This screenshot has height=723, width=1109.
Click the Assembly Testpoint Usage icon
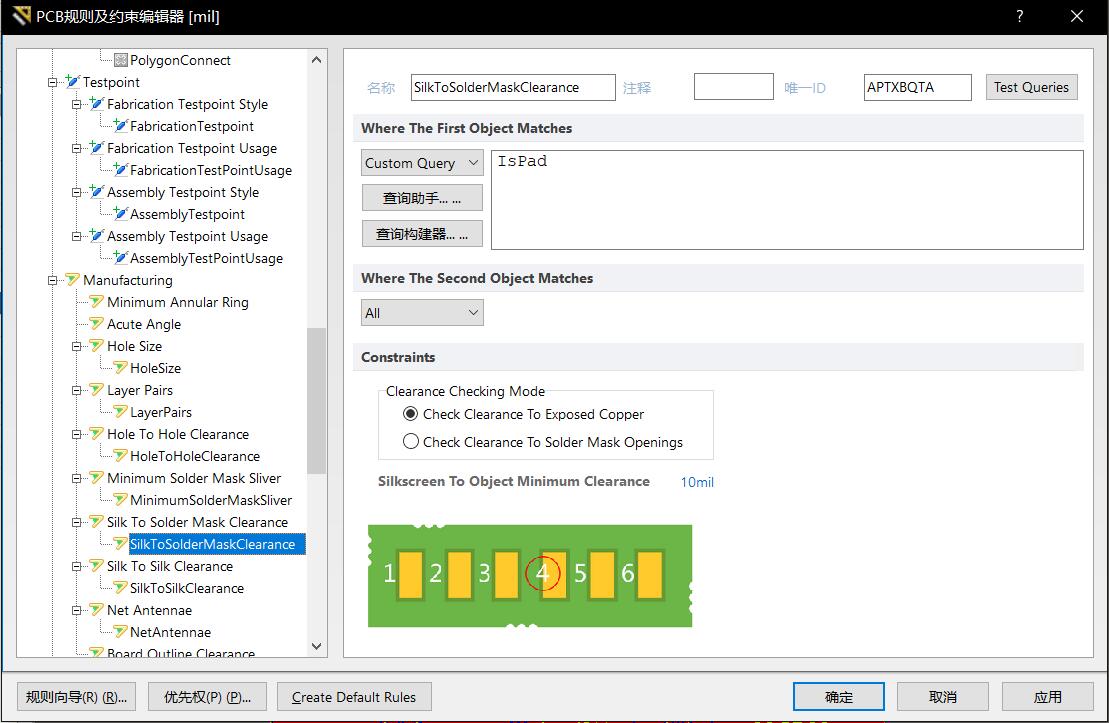[97, 236]
